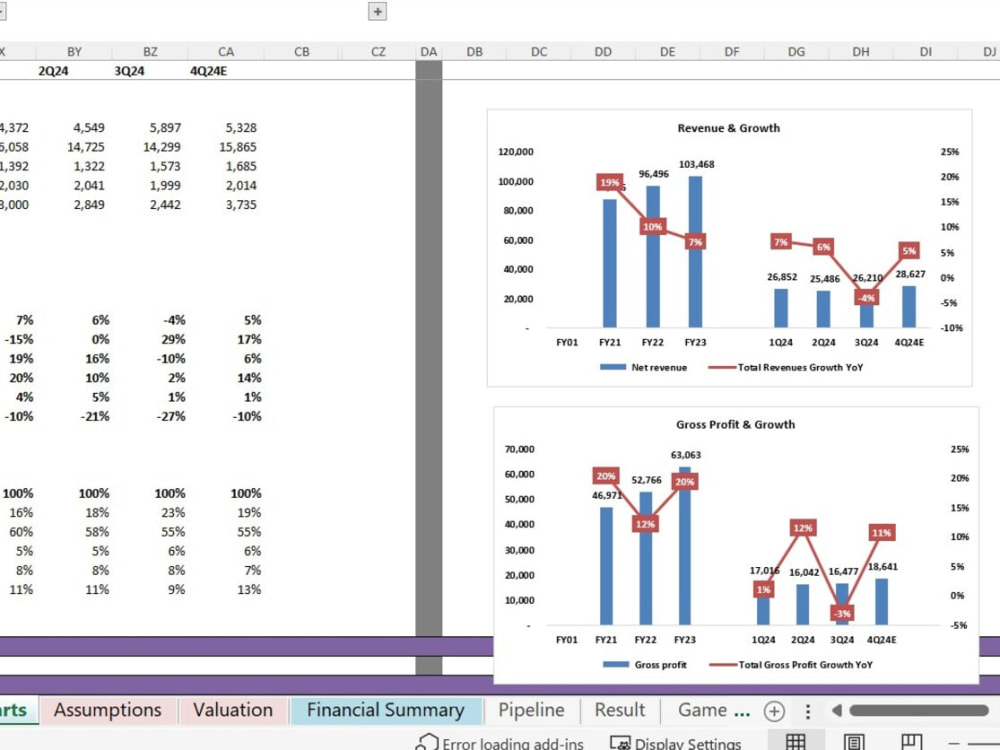Viewport: 1000px width, 750px height.
Task: Select the Net revenue legend entry
Action: tap(643, 367)
